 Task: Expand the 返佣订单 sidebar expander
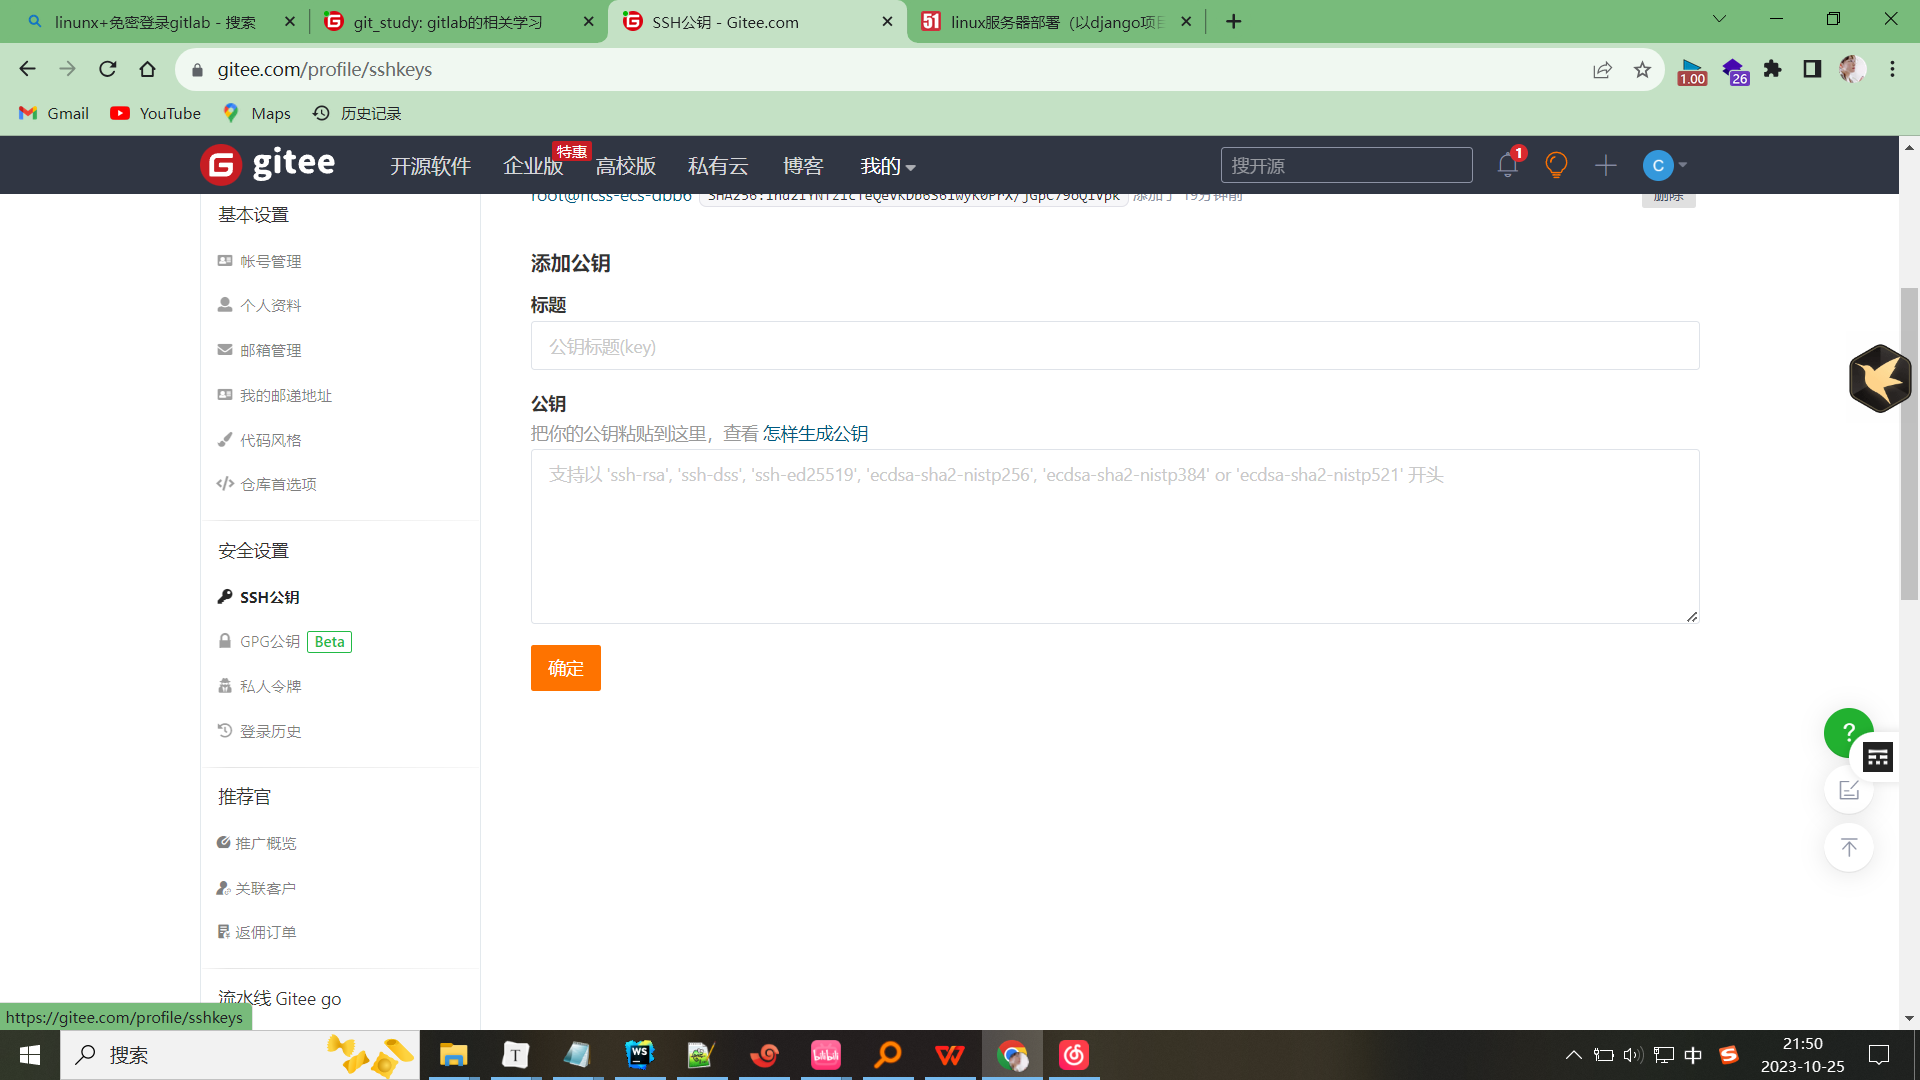click(x=266, y=932)
